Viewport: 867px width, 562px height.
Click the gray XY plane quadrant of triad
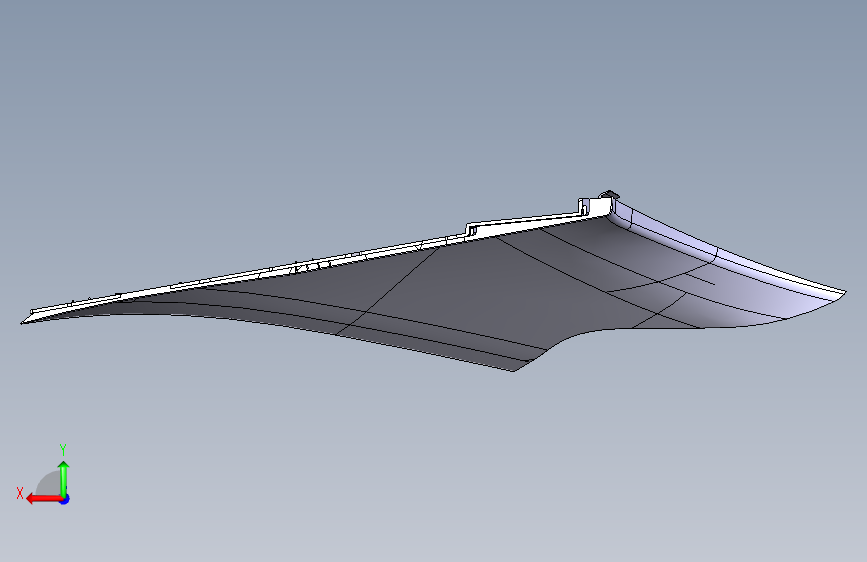50,484
